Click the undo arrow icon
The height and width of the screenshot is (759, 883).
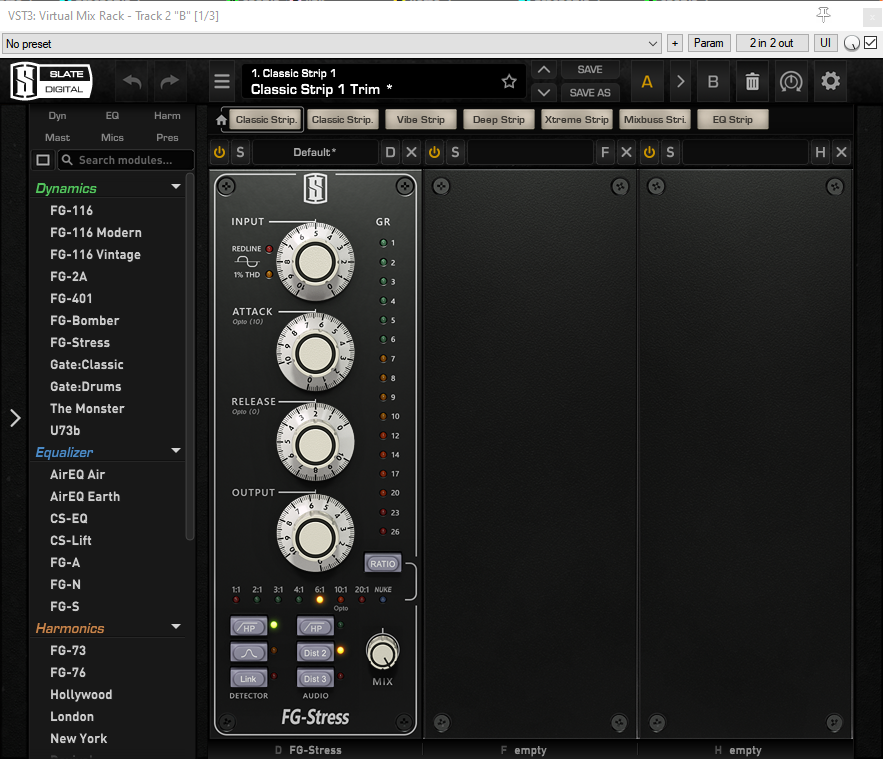(x=131, y=82)
